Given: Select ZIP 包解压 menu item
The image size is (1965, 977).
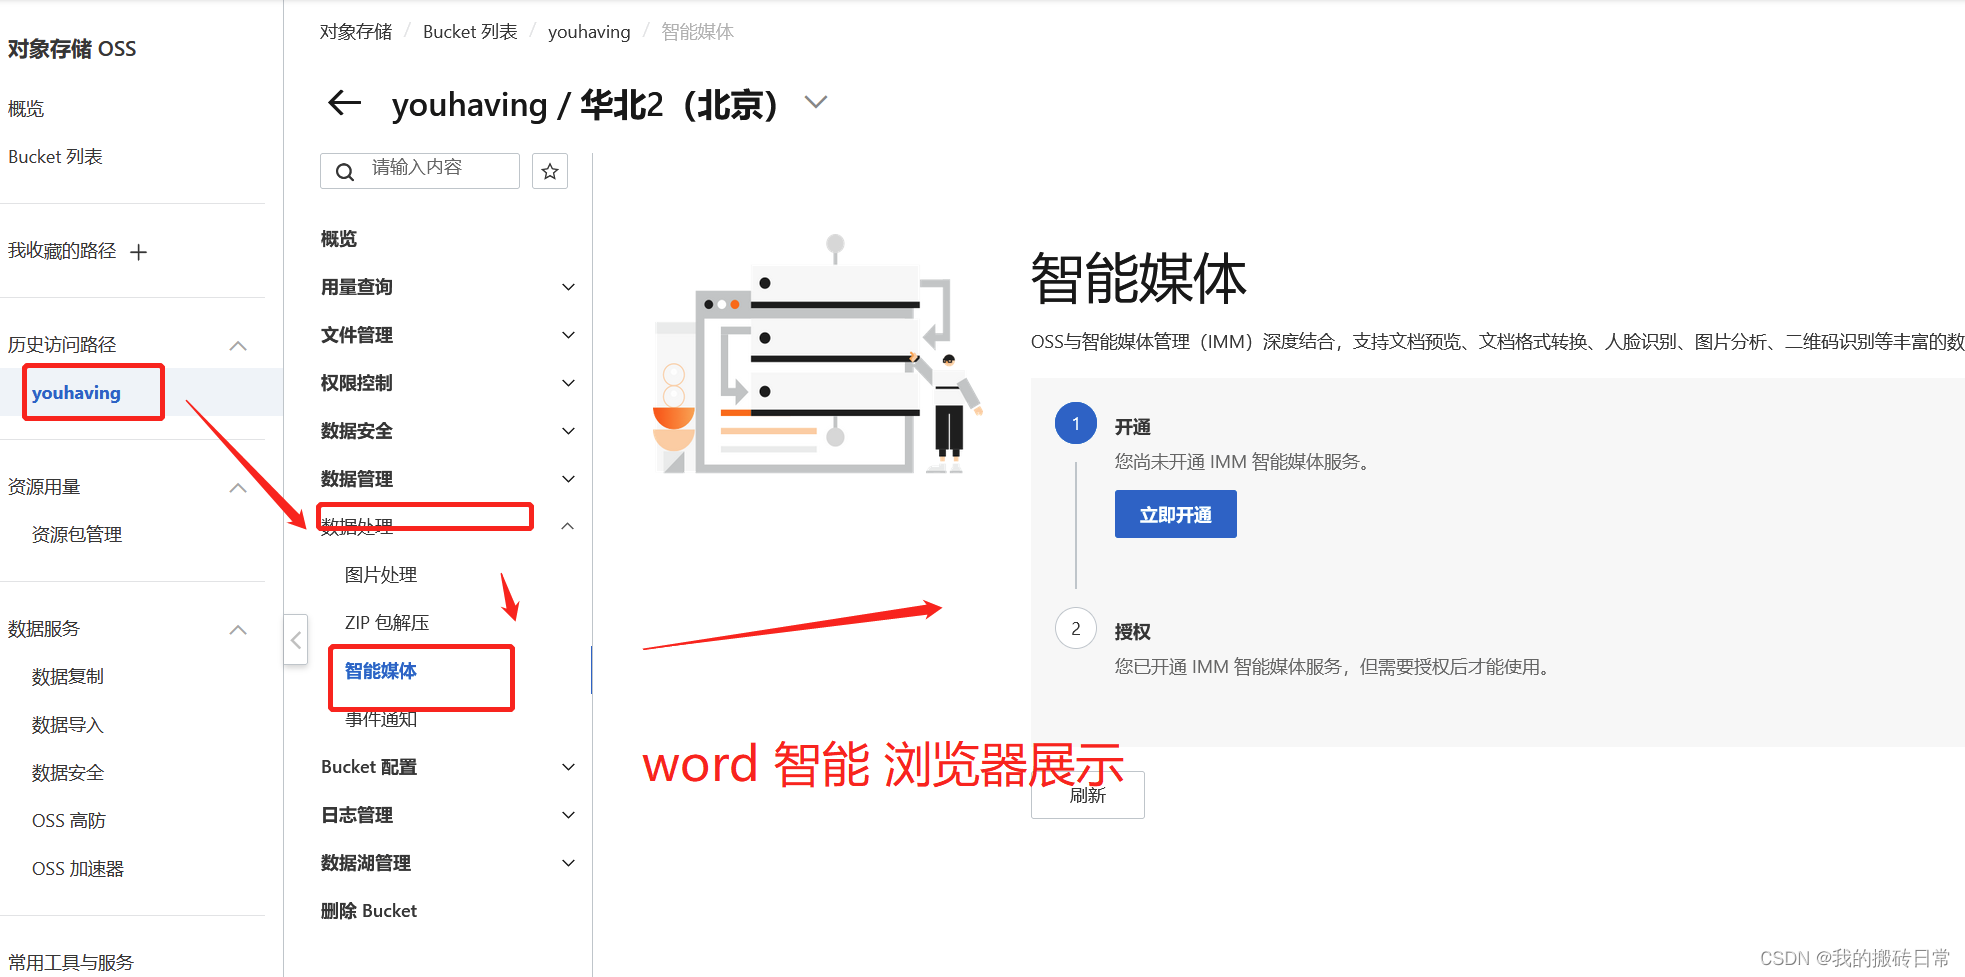Looking at the screenshot, I should pos(385,621).
